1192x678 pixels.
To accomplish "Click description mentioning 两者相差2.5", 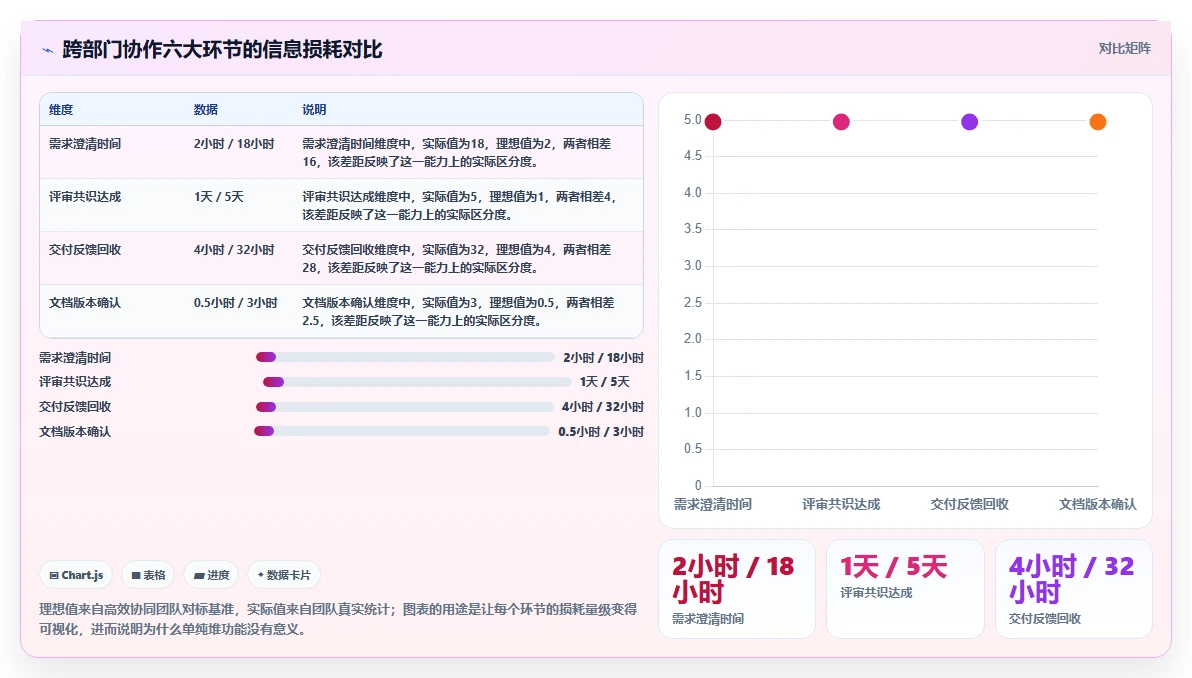I will point(458,312).
